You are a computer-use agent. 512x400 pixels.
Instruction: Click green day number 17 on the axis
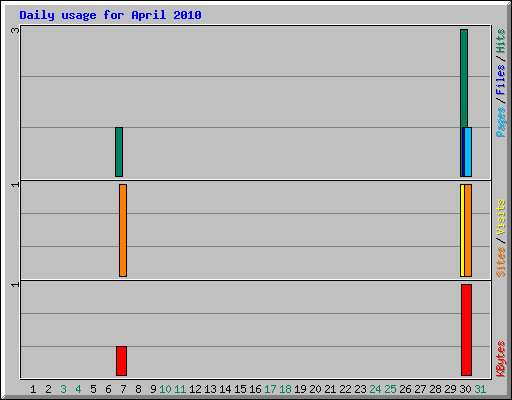tap(270, 389)
